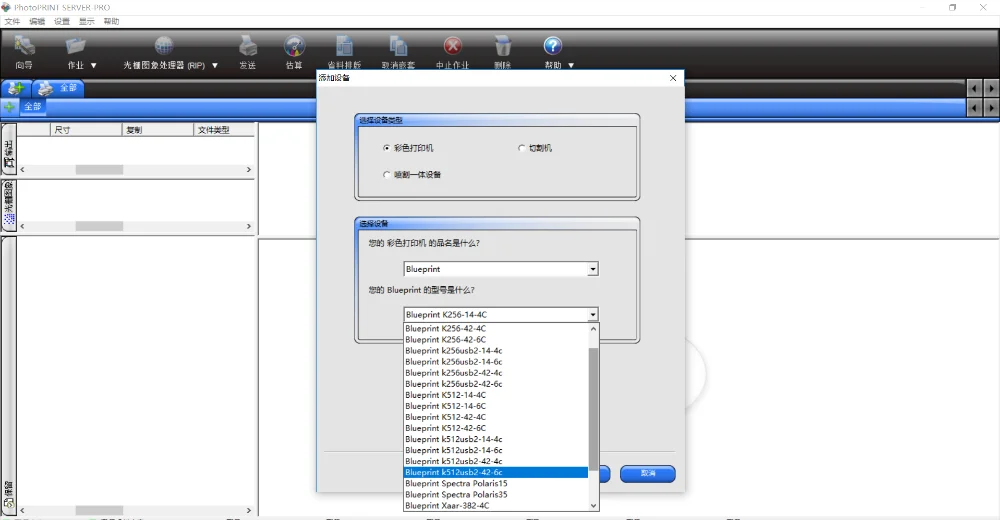Screen dimensions: 1000x520
Task: Open the 帮助 toolbar dropdown arrow
Action: 571,65
